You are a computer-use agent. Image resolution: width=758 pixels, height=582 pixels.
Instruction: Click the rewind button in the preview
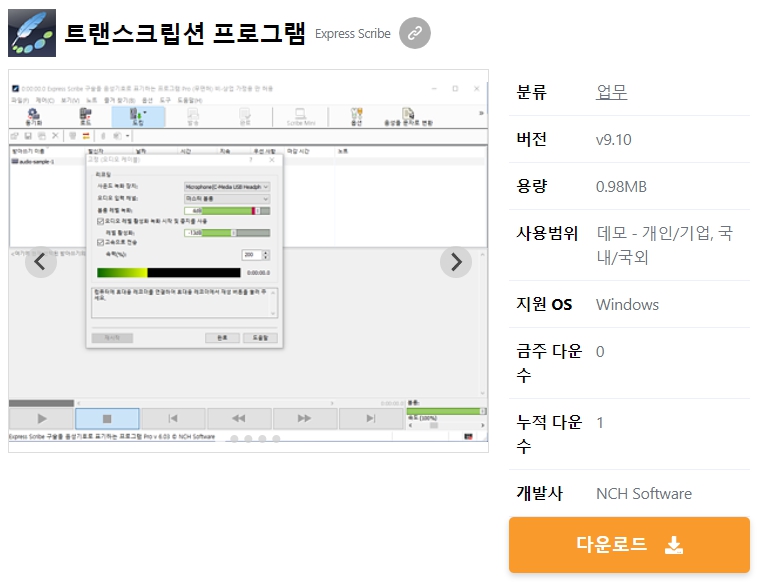pos(239,419)
